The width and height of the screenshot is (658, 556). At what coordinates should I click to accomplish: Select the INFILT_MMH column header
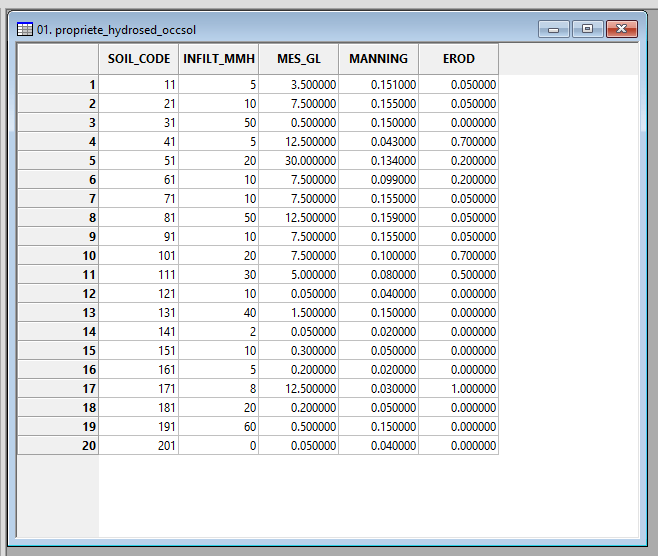click(x=219, y=59)
